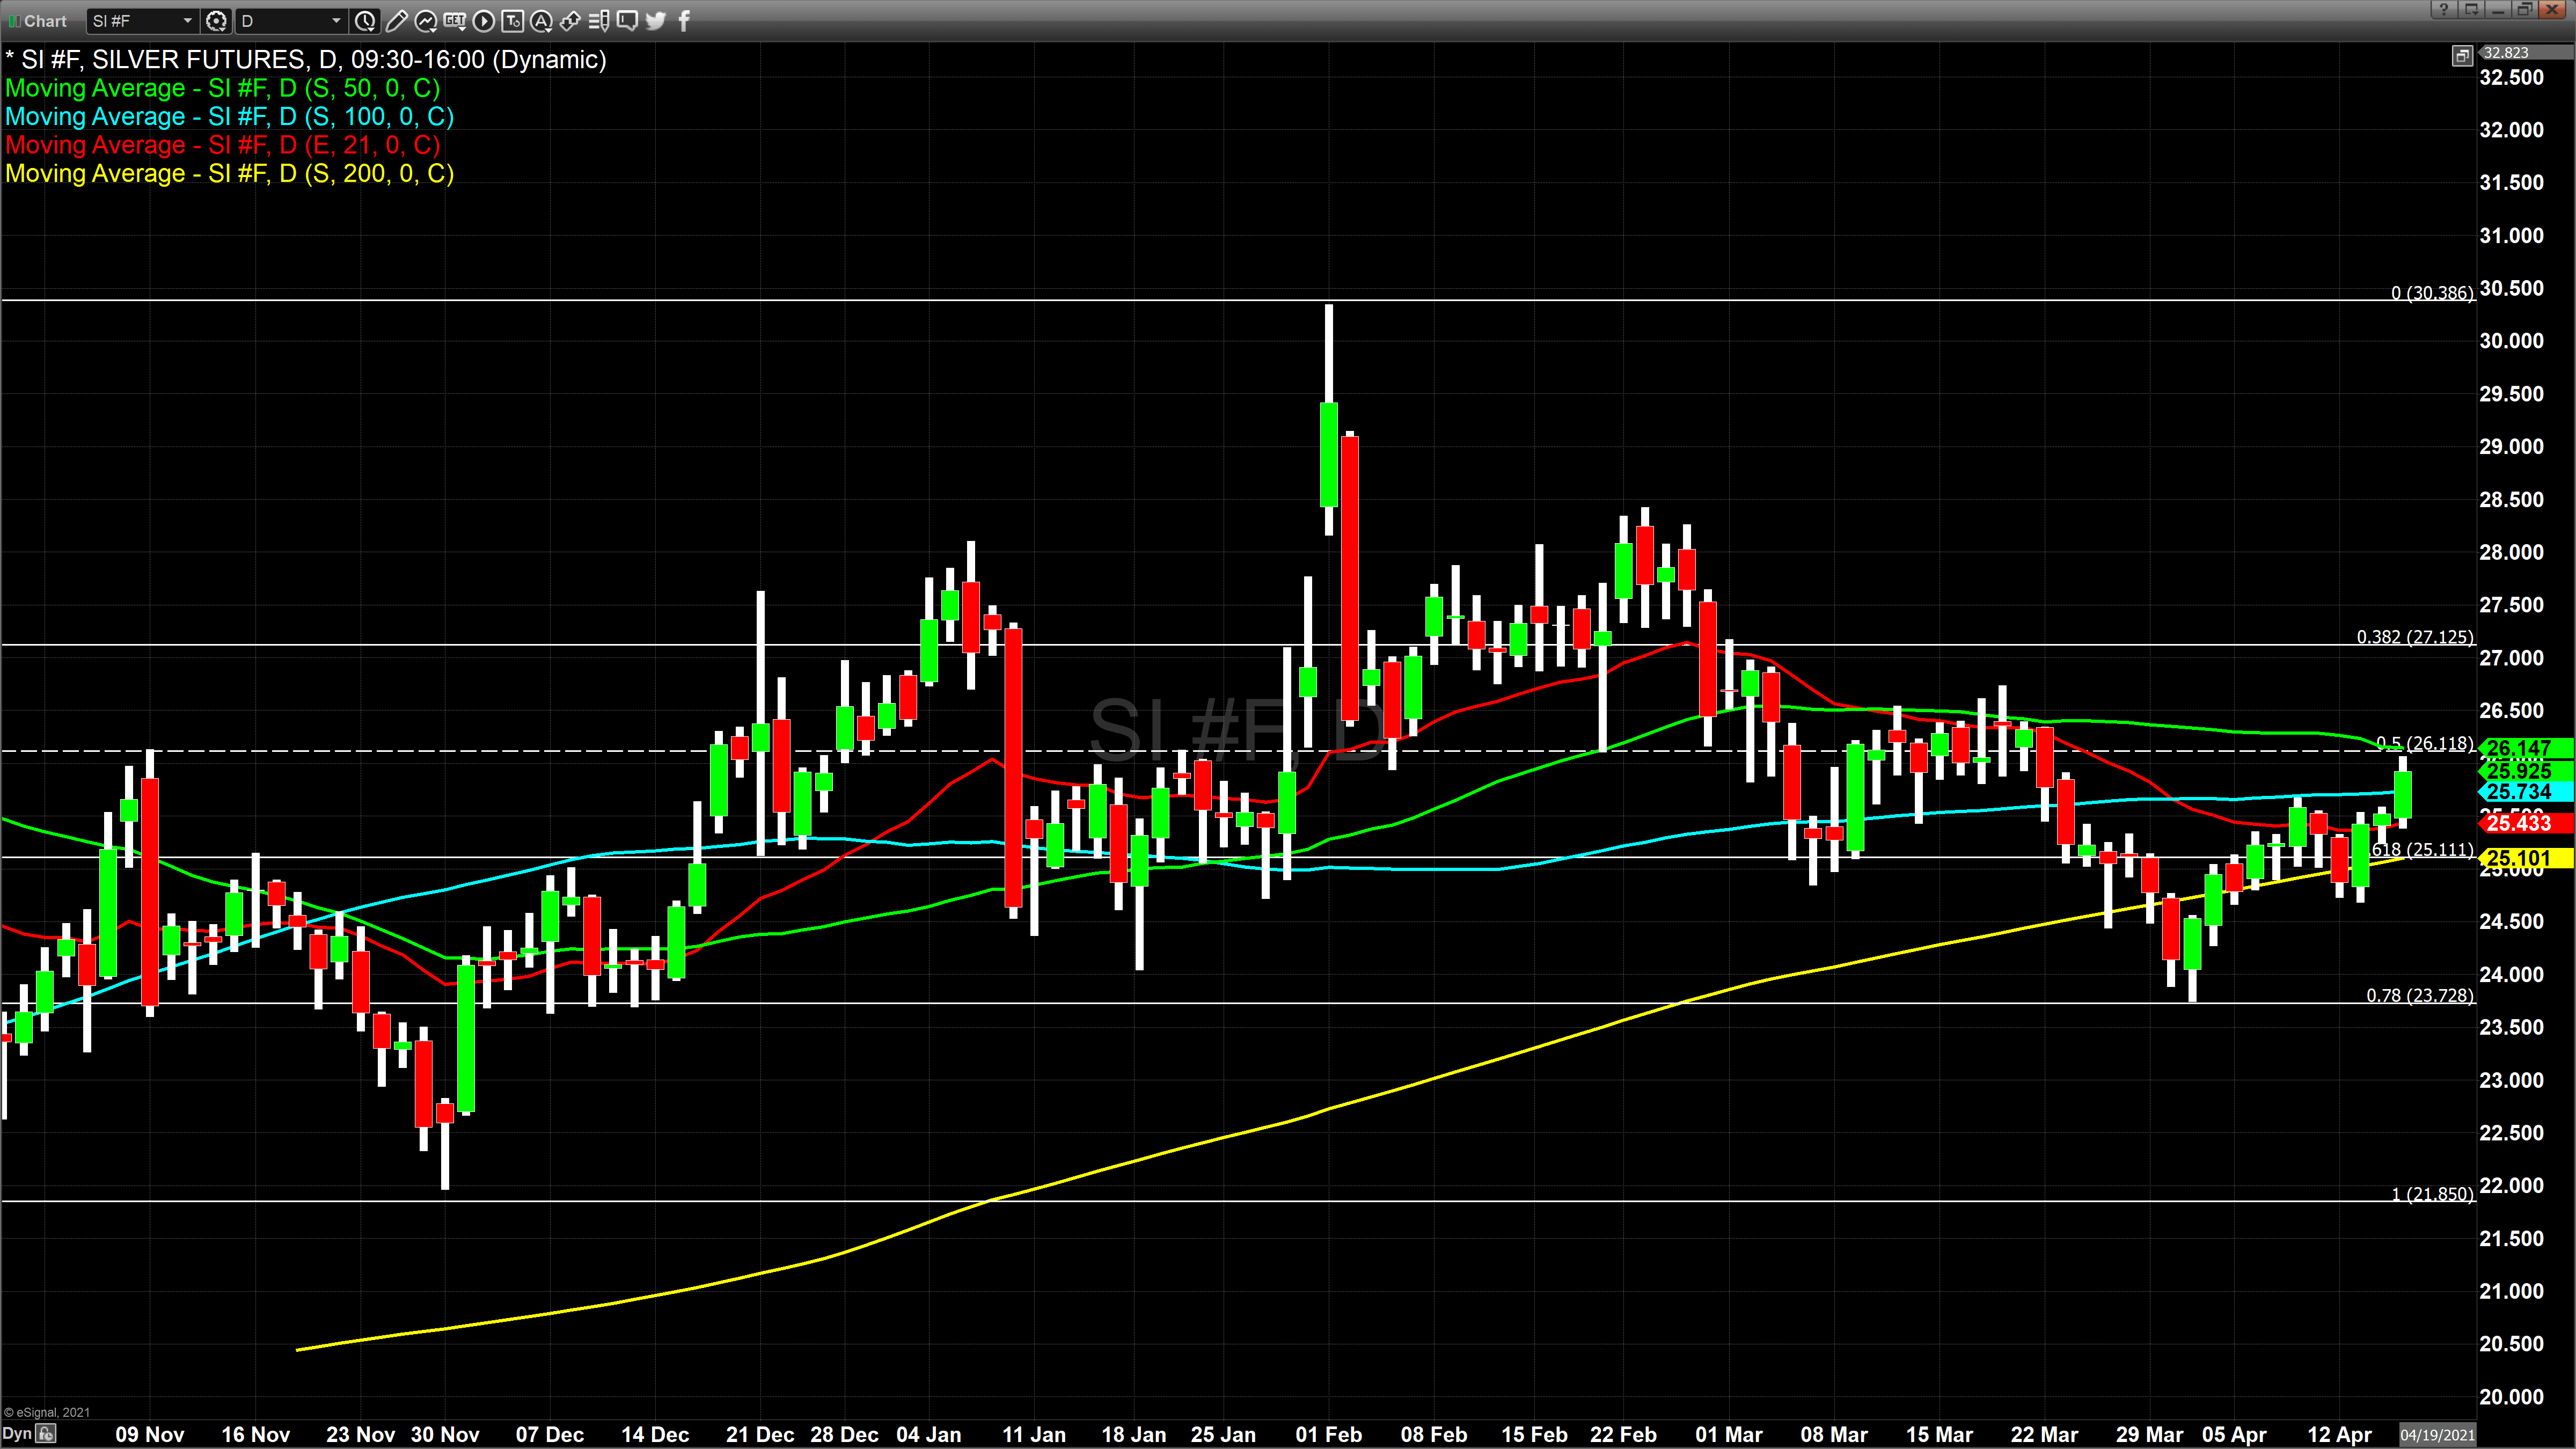This screenshot has width=2576, height=1449.
Task: Open the studies trend-line icon menu
Action: coord(425,20)
